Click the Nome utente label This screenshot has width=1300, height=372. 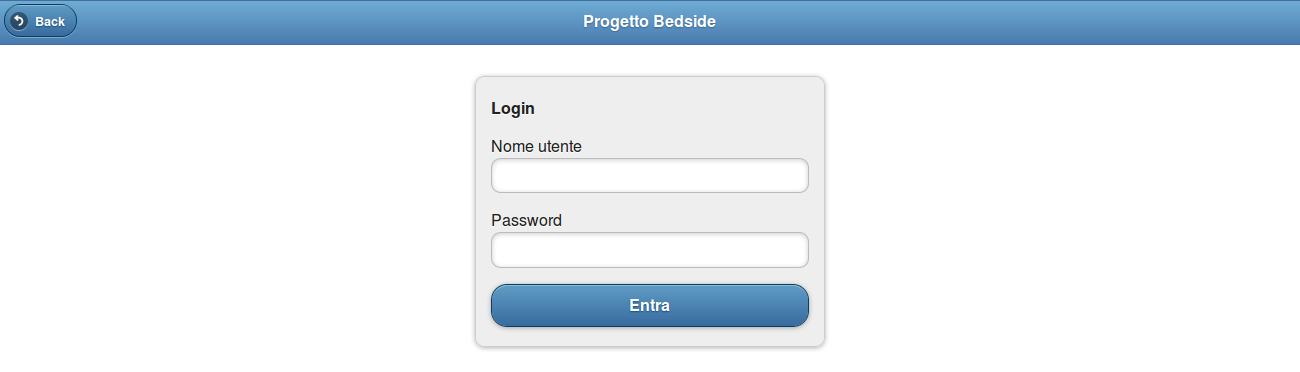(x=536, y=146)
